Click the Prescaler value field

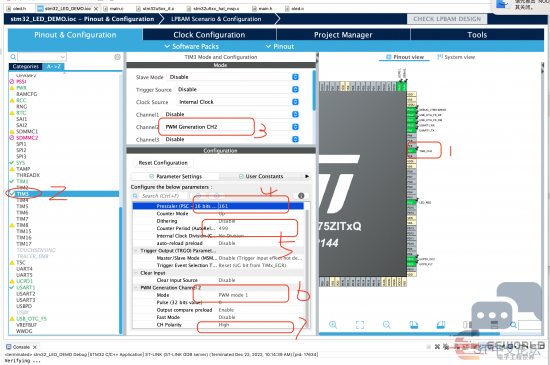261,206
